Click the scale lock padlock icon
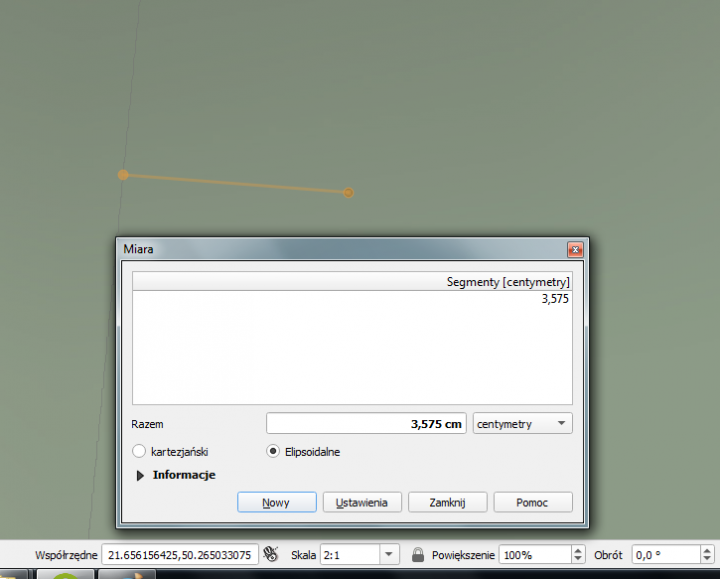720x579 pixels. pyautogui.click(x=418, y=554)
